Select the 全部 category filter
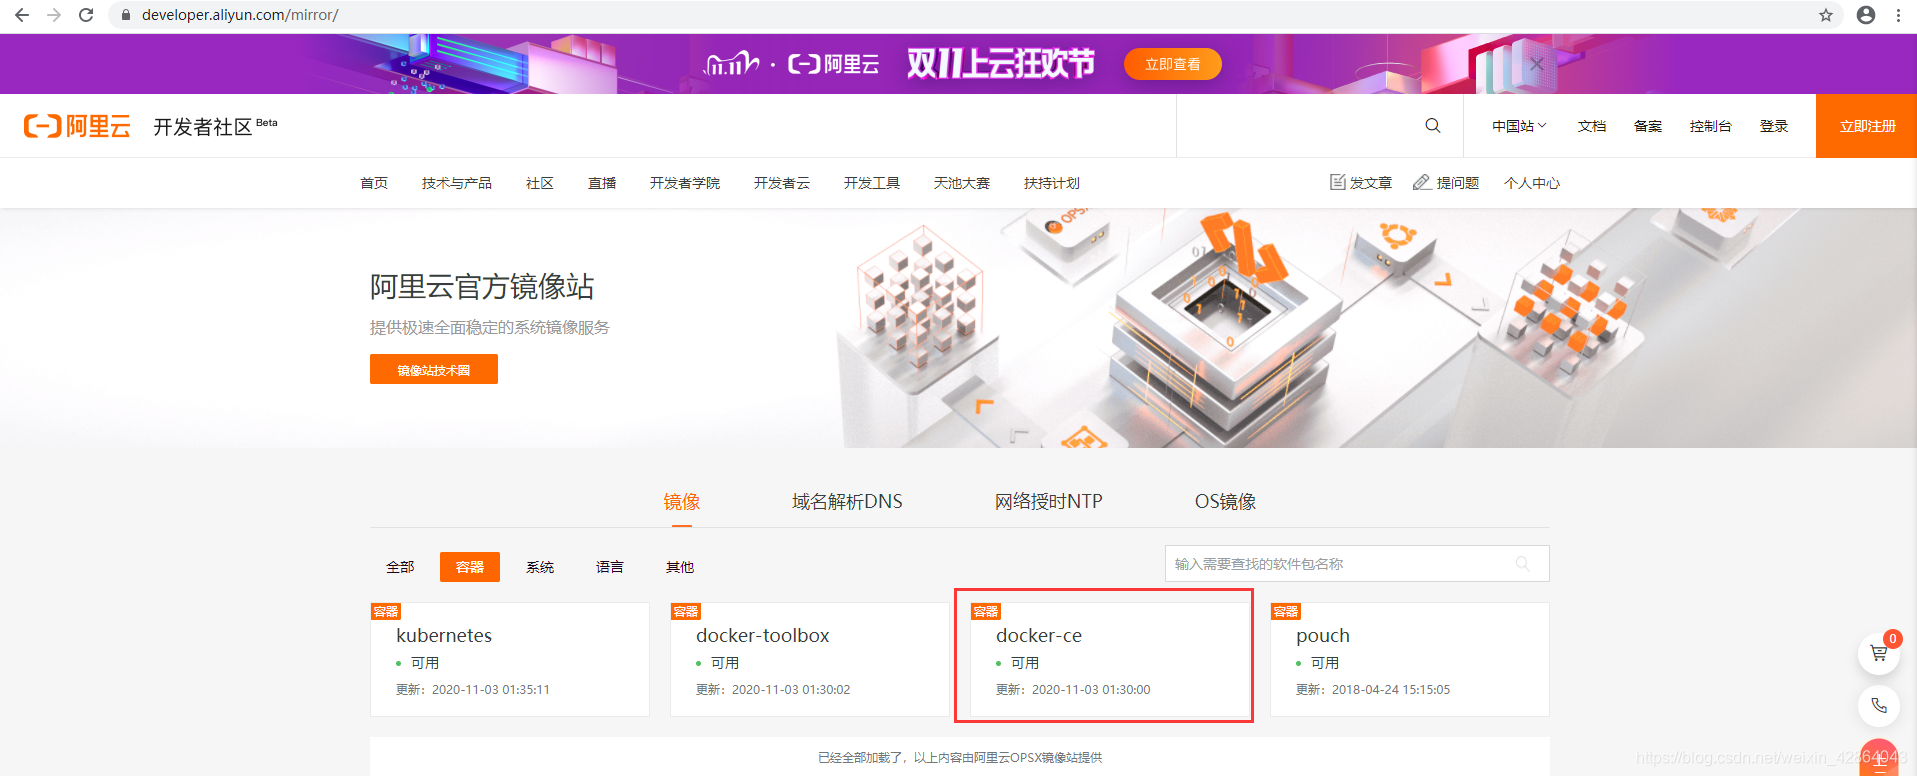The image size is (1917, 776). pos(400,567)
